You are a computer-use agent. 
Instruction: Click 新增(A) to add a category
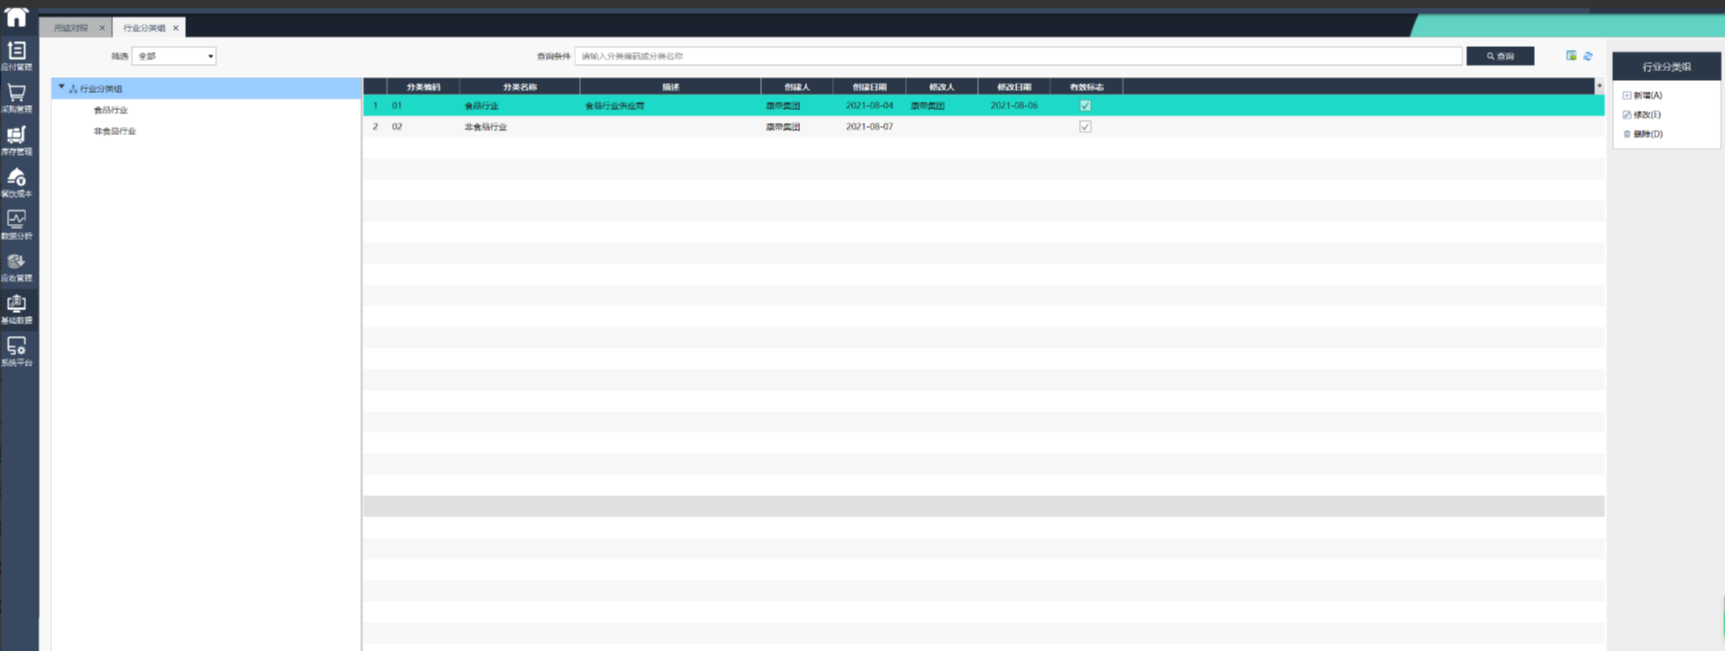pyautogui.click(x=1646, y=96)
